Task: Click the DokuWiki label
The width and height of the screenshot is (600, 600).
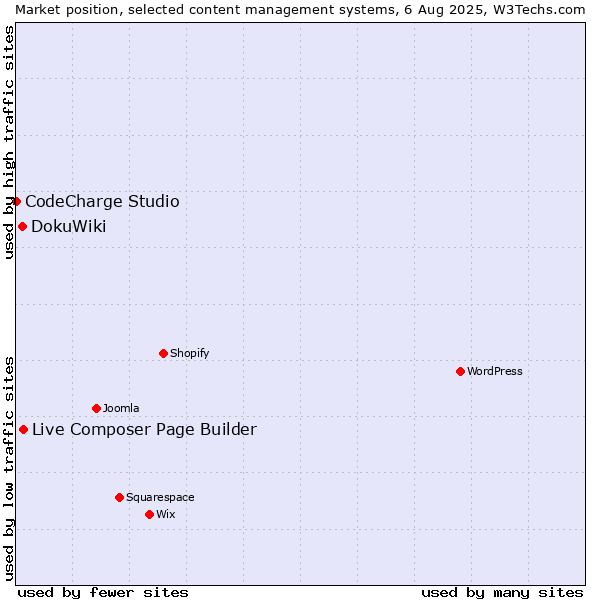Action: [x=68, y=227]
